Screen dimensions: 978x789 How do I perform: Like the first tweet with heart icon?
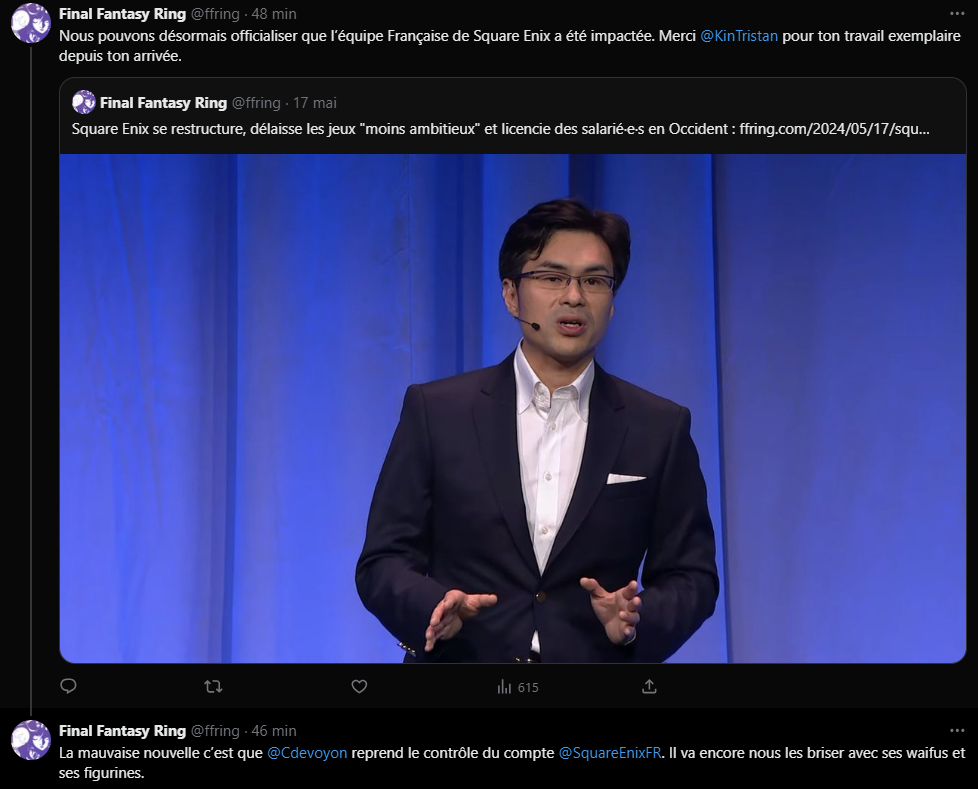click(x=359, y=687)
